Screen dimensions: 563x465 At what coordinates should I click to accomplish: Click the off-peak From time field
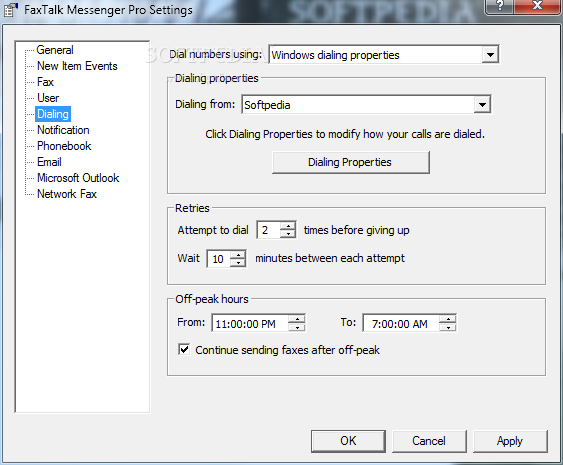(x=250, y=324)
